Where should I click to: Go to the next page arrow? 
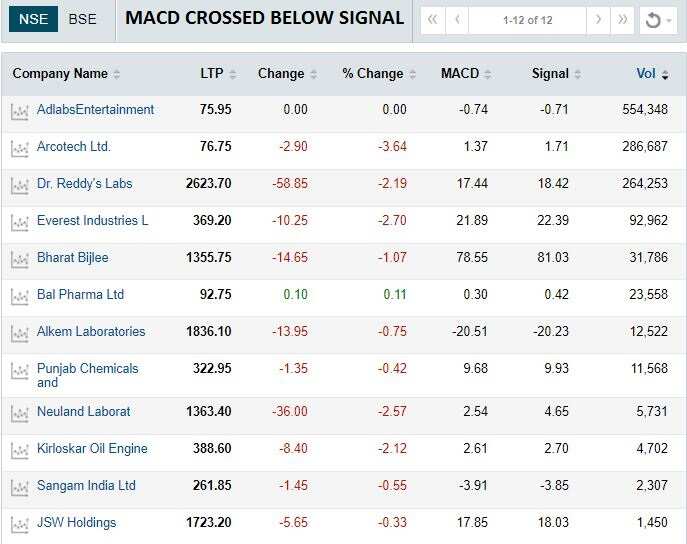tap(598, 20)
